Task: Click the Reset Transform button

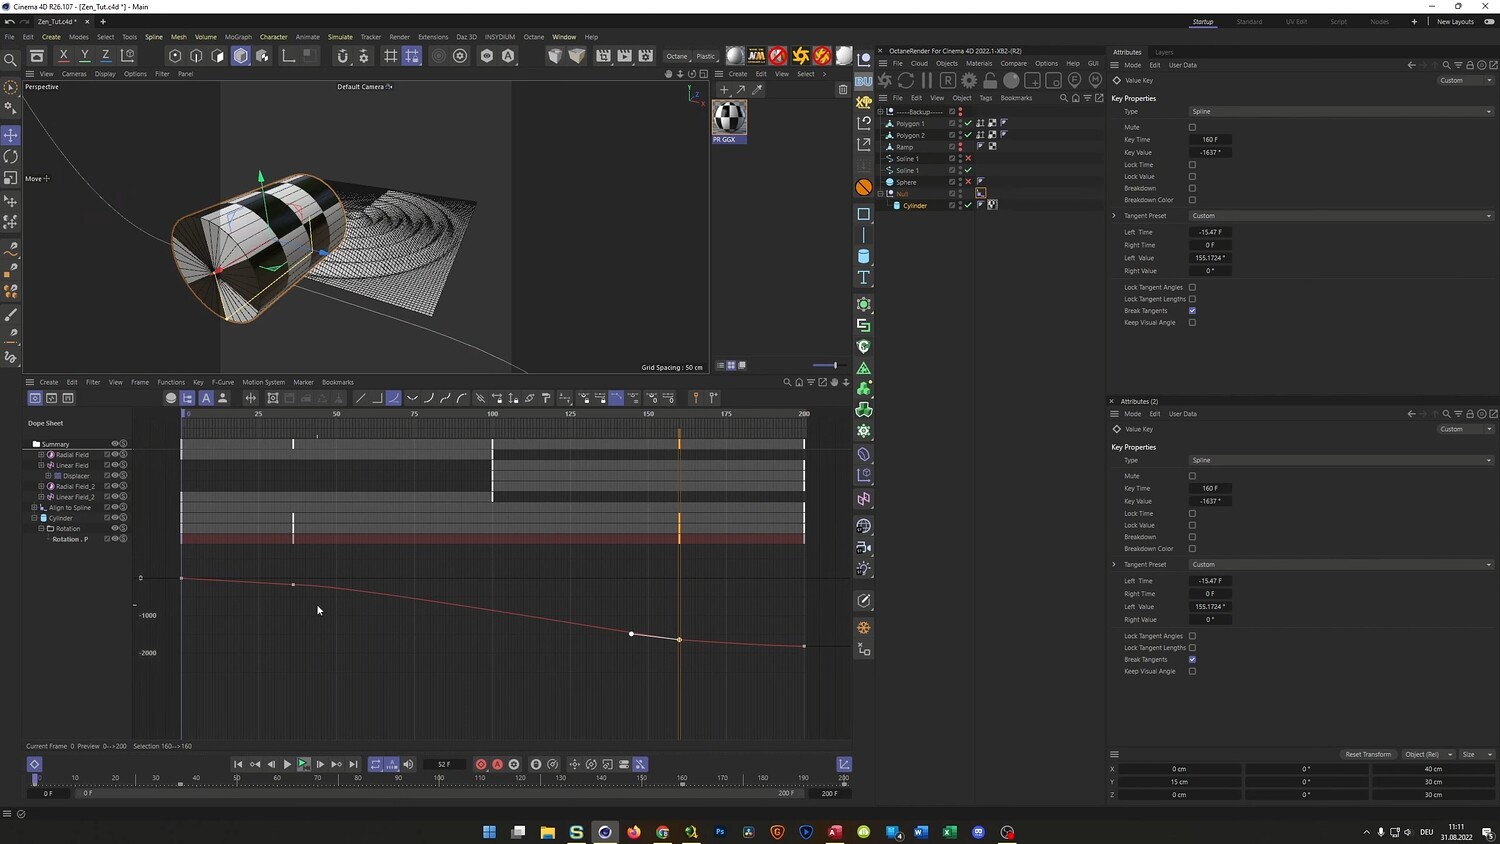Action: [1368, 754]
